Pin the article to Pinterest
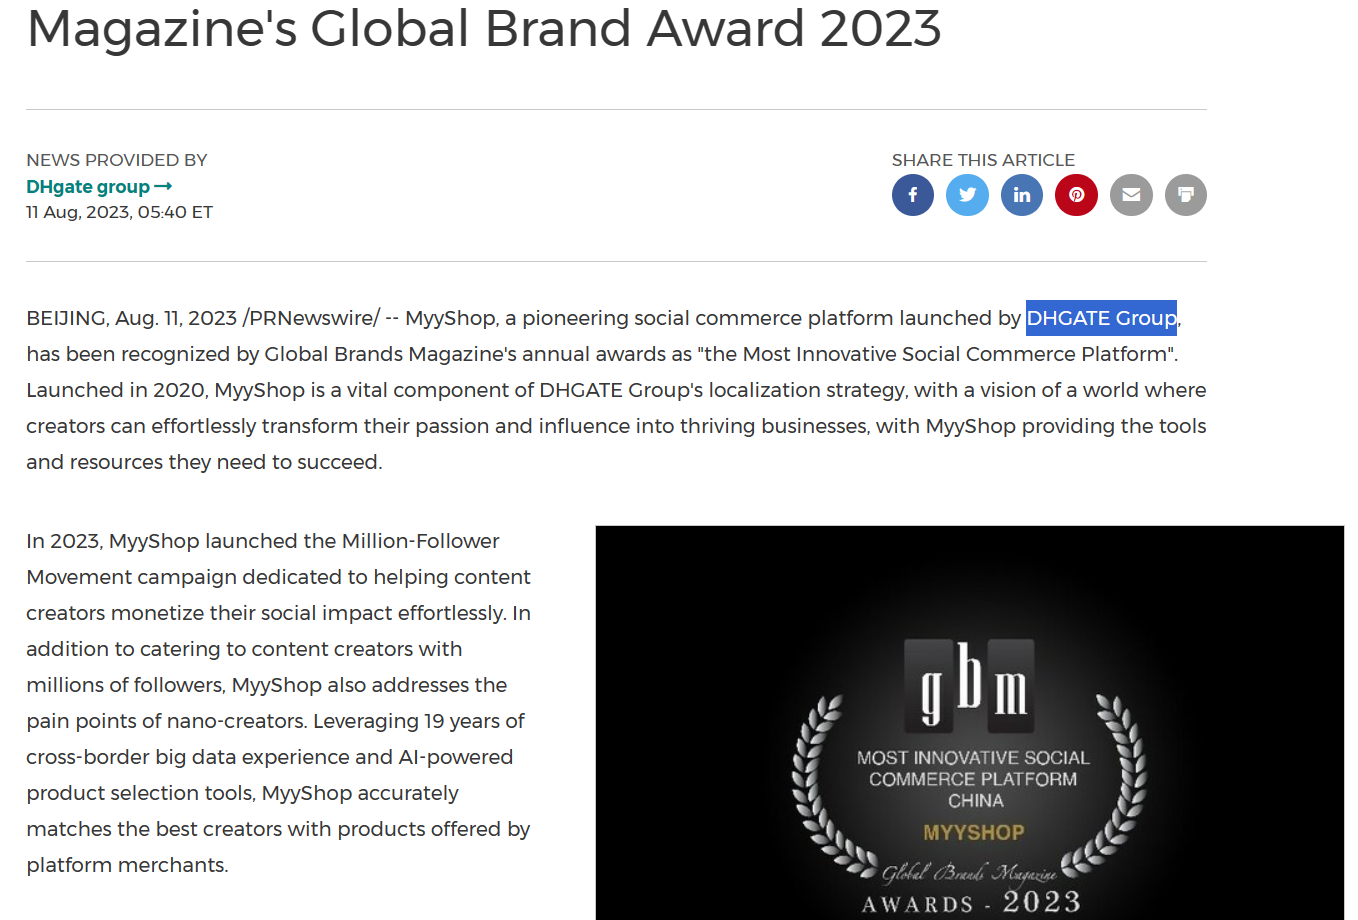The width and height of the screenshot is (1358, 920). pyautogui.click(x=1076, y=195)
